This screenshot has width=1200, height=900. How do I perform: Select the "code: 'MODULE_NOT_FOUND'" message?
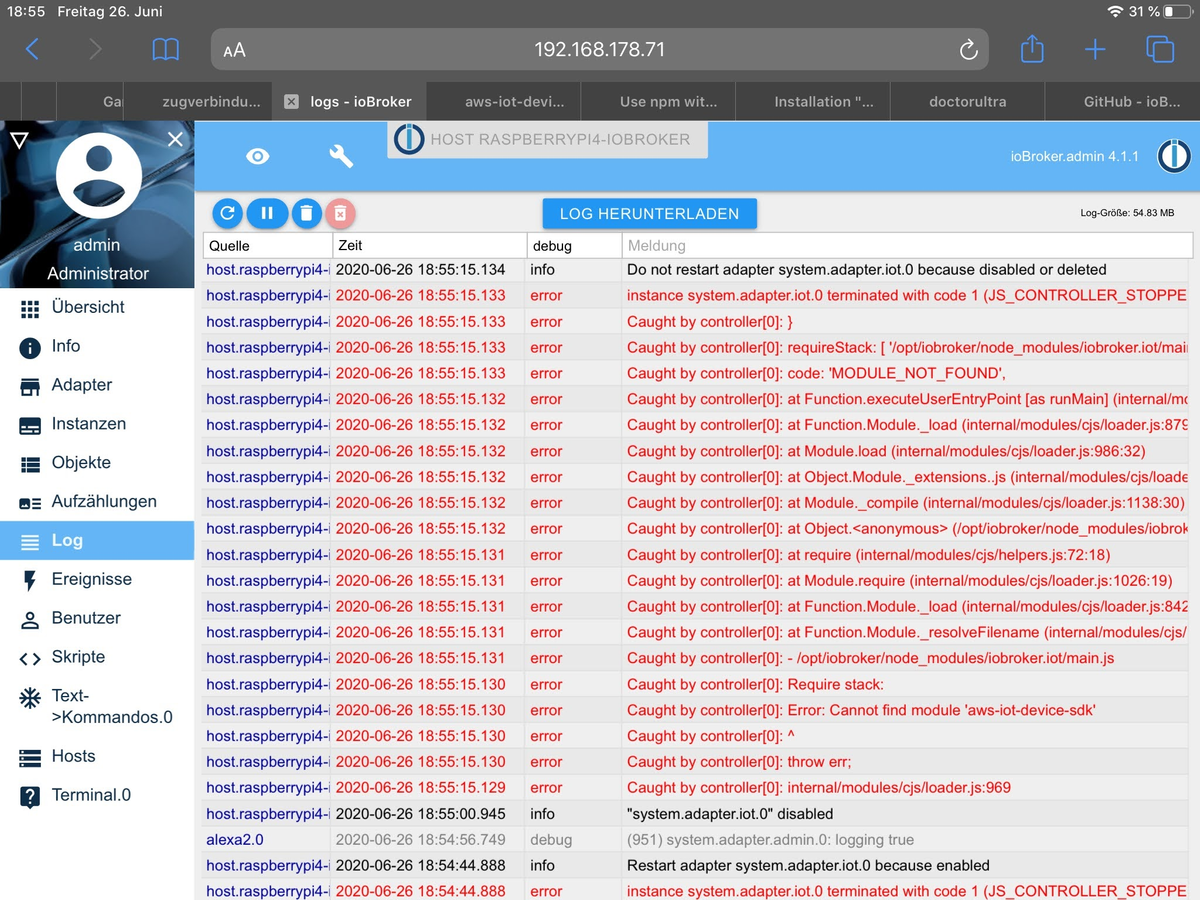tap(815, 373)
